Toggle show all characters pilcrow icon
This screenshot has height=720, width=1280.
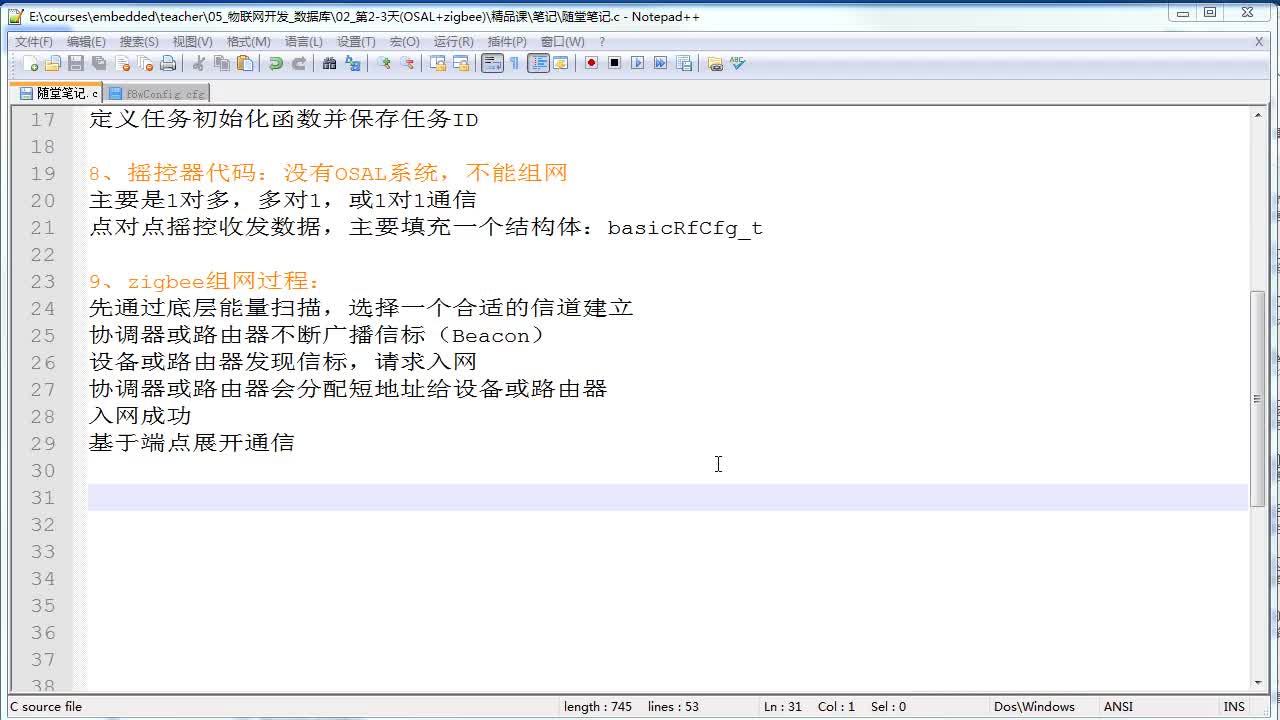(x=514, y=63)
